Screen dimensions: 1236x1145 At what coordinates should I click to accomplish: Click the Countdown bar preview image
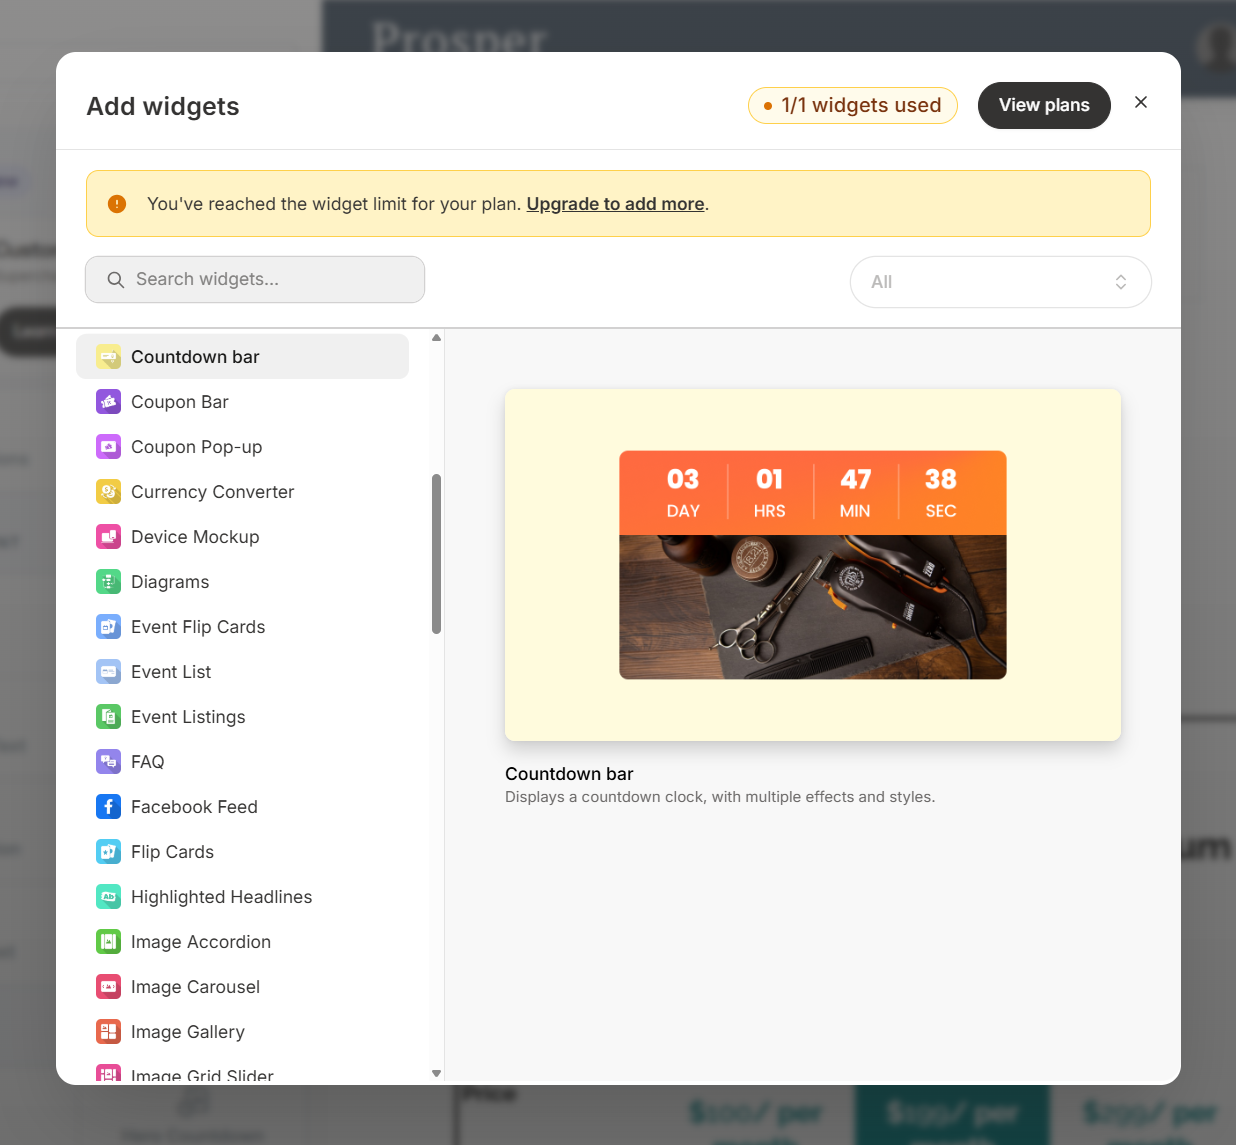coord(813,565)
